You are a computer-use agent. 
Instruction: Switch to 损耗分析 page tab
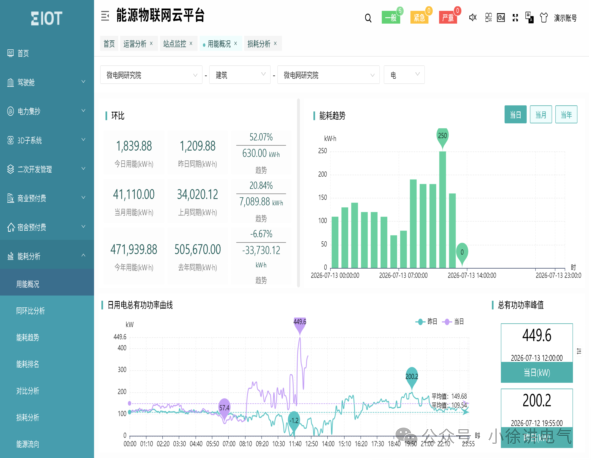pyautogui.click(x=259, y=44)
